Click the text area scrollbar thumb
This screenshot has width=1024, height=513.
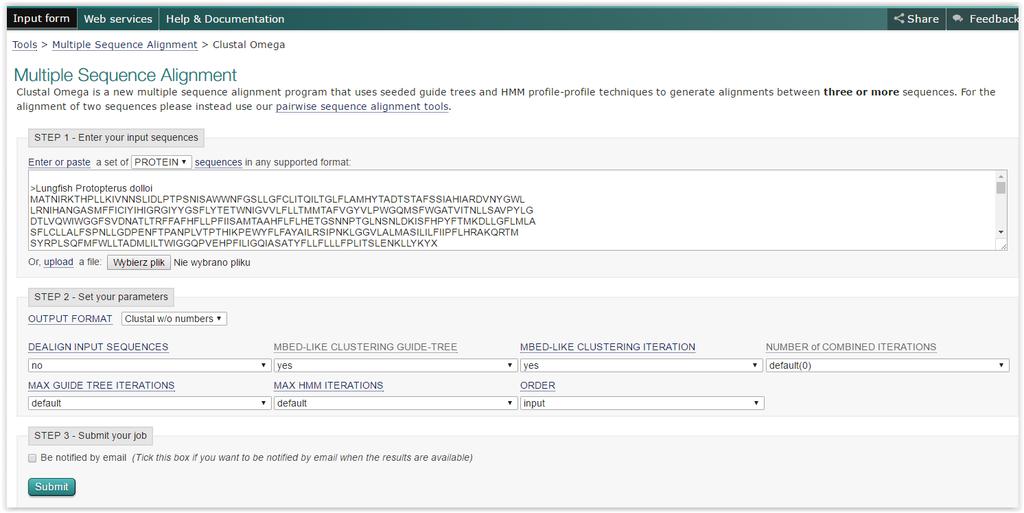[x=1001, y=188]
